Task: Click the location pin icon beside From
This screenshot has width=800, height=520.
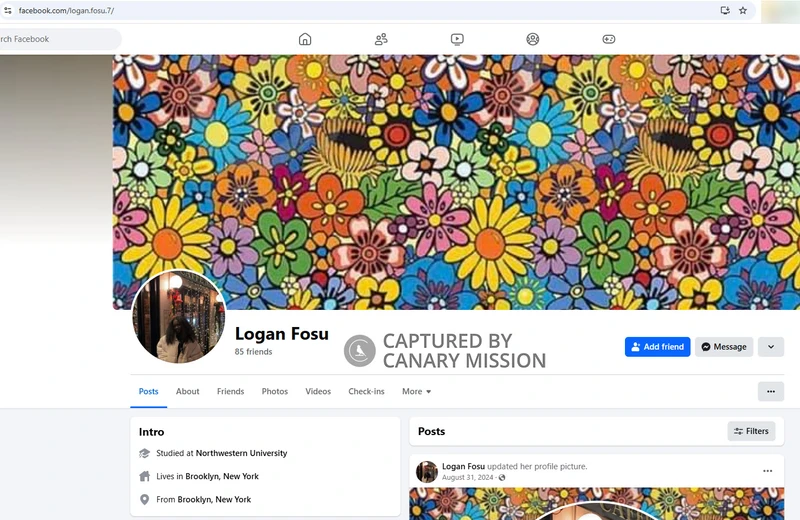Action: click(144, 500)
